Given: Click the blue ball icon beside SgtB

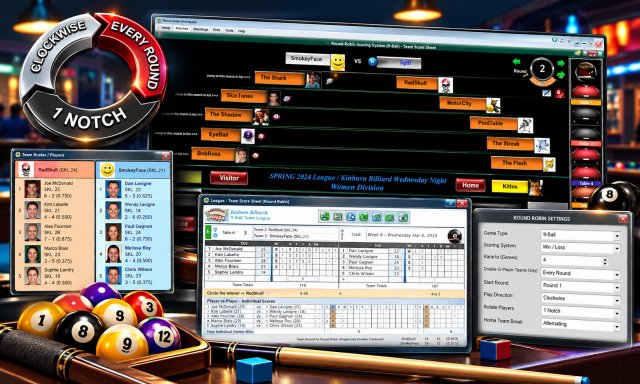Looking at the screenshot, I should pos(372,62).
